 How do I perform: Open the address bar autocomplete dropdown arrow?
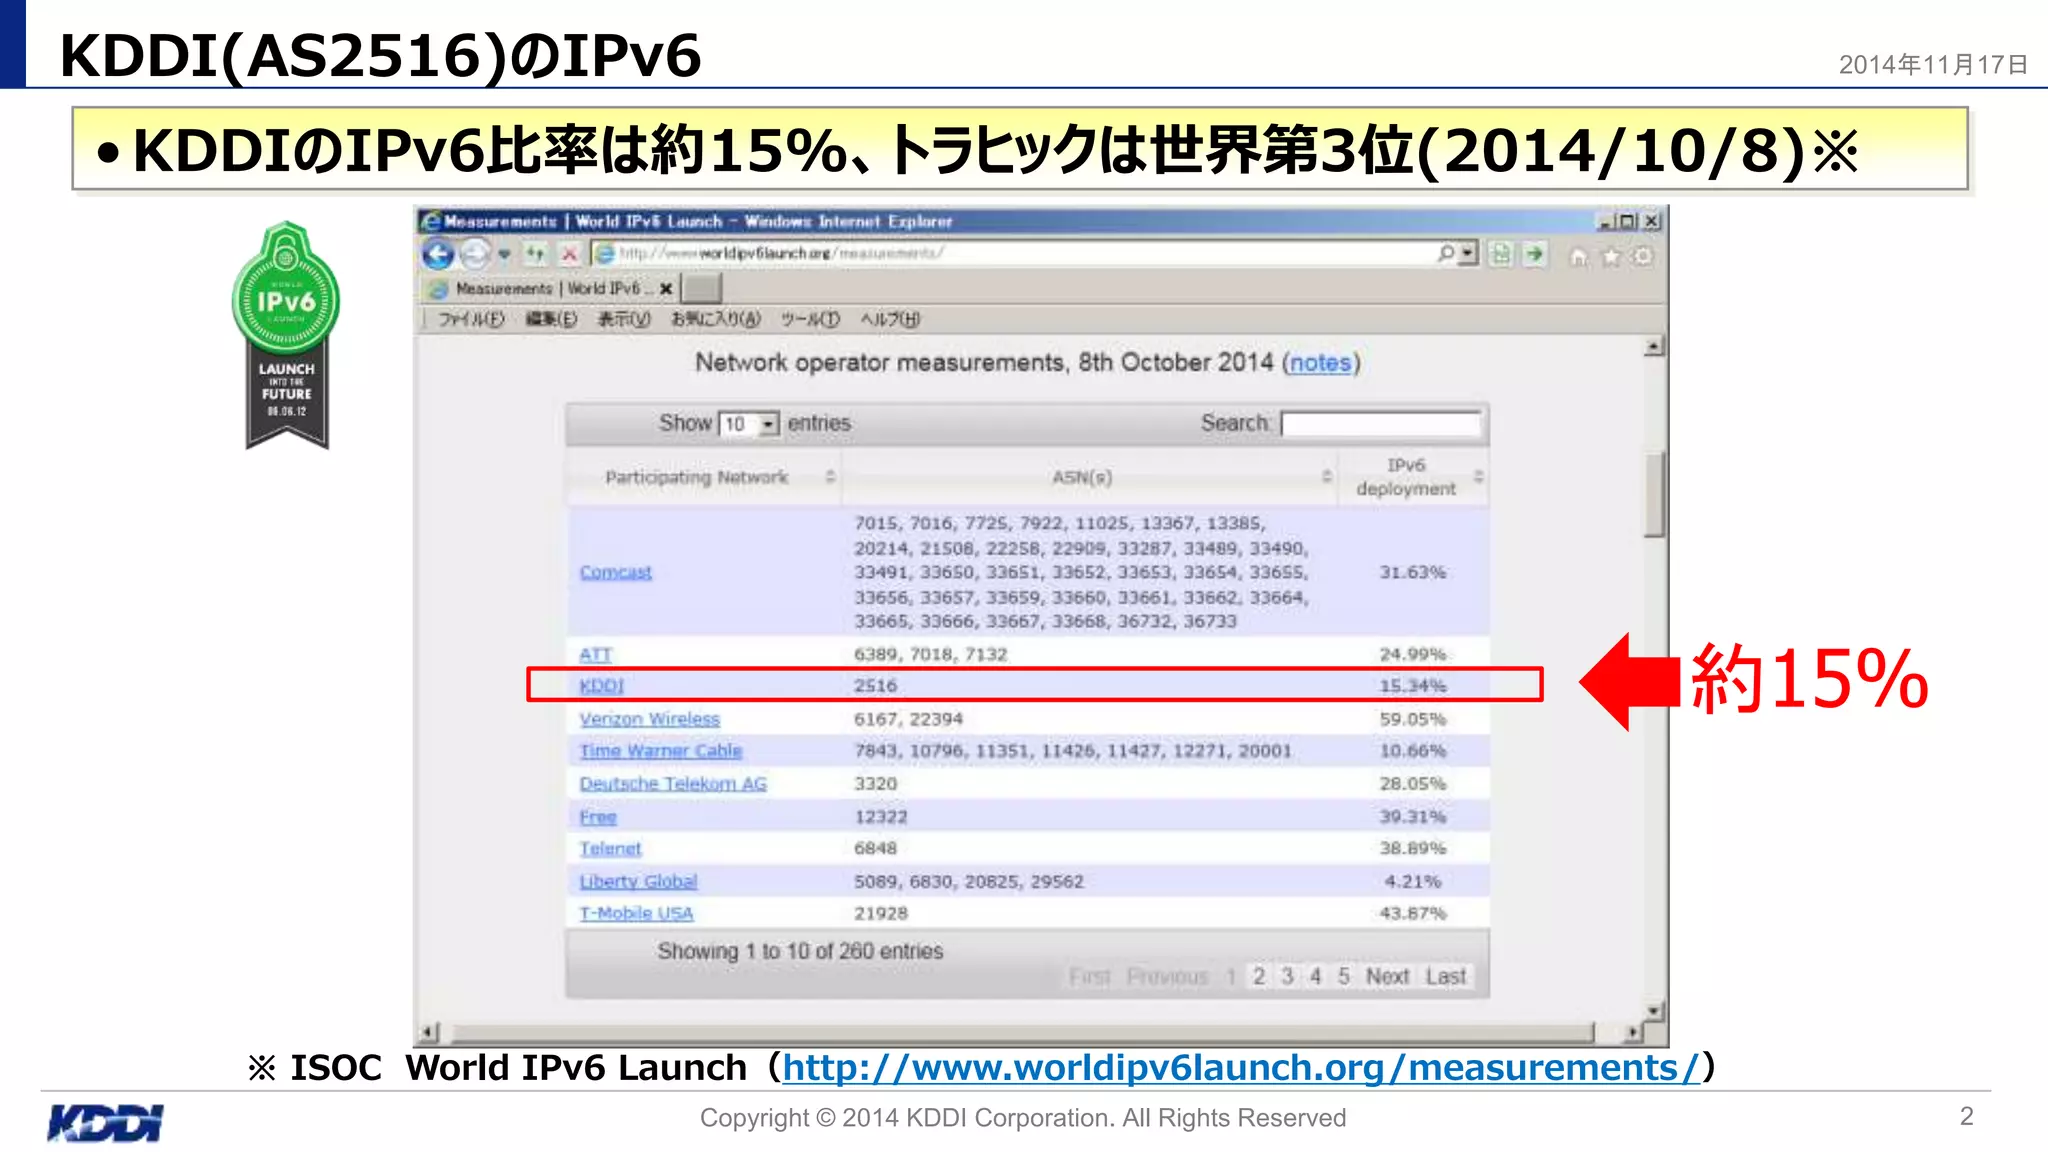[x=1467, y=254]
